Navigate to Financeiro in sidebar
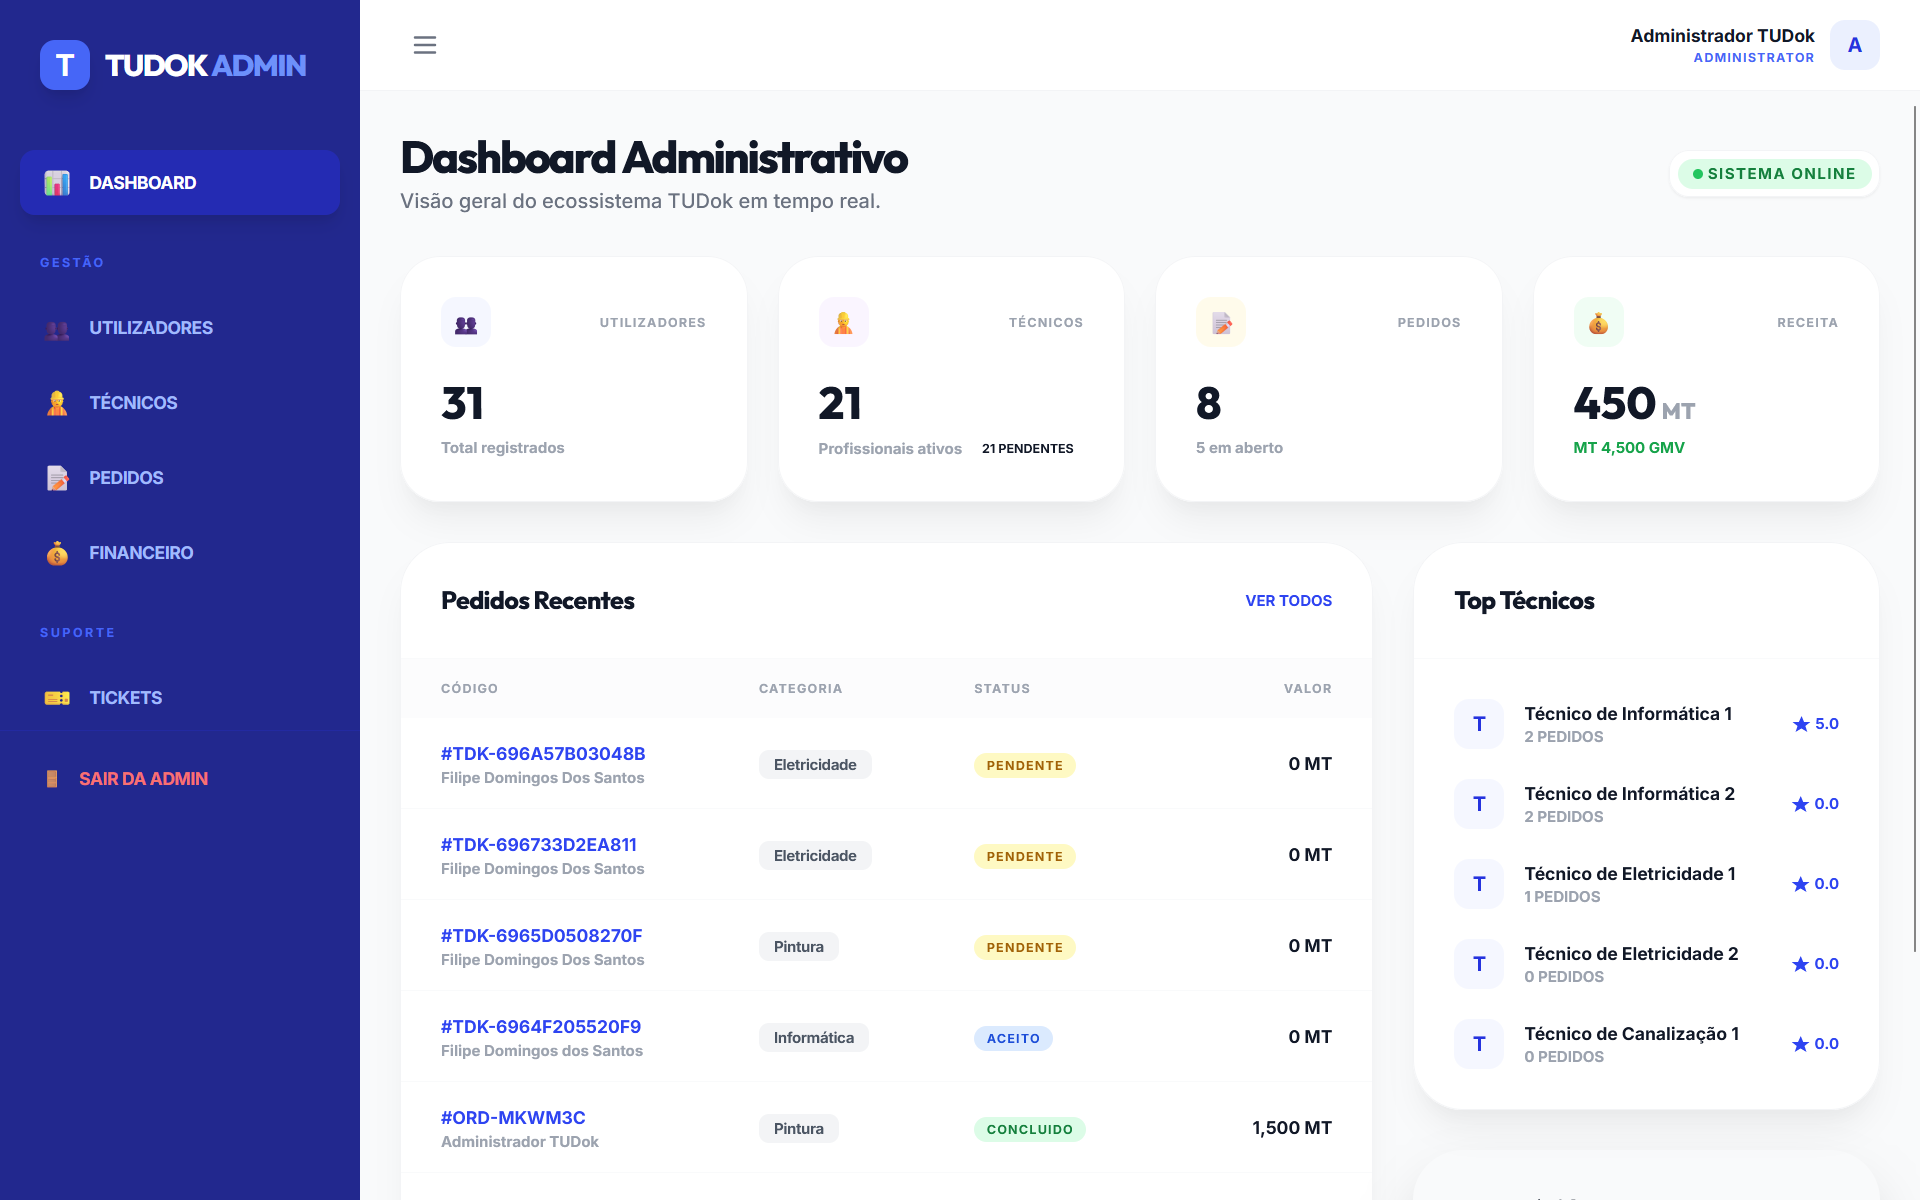1920x1200 pixels. point(141,553)
